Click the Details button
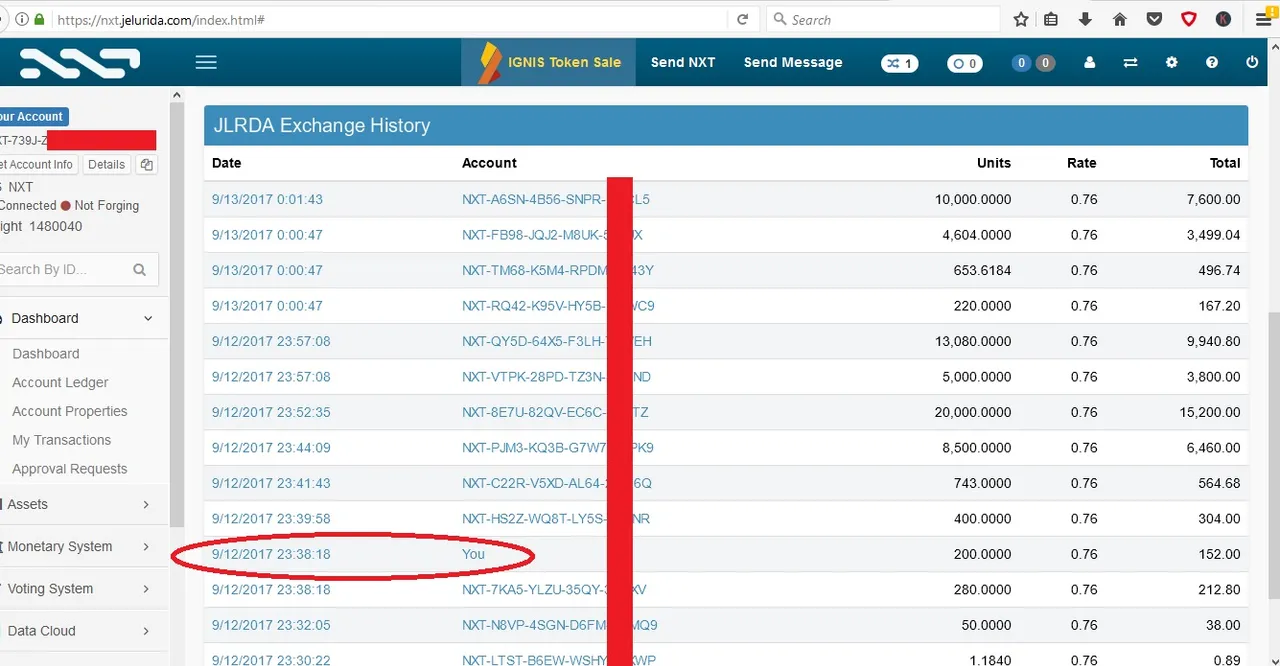Viewport: 1280px width, 666px height. [106, 165]
